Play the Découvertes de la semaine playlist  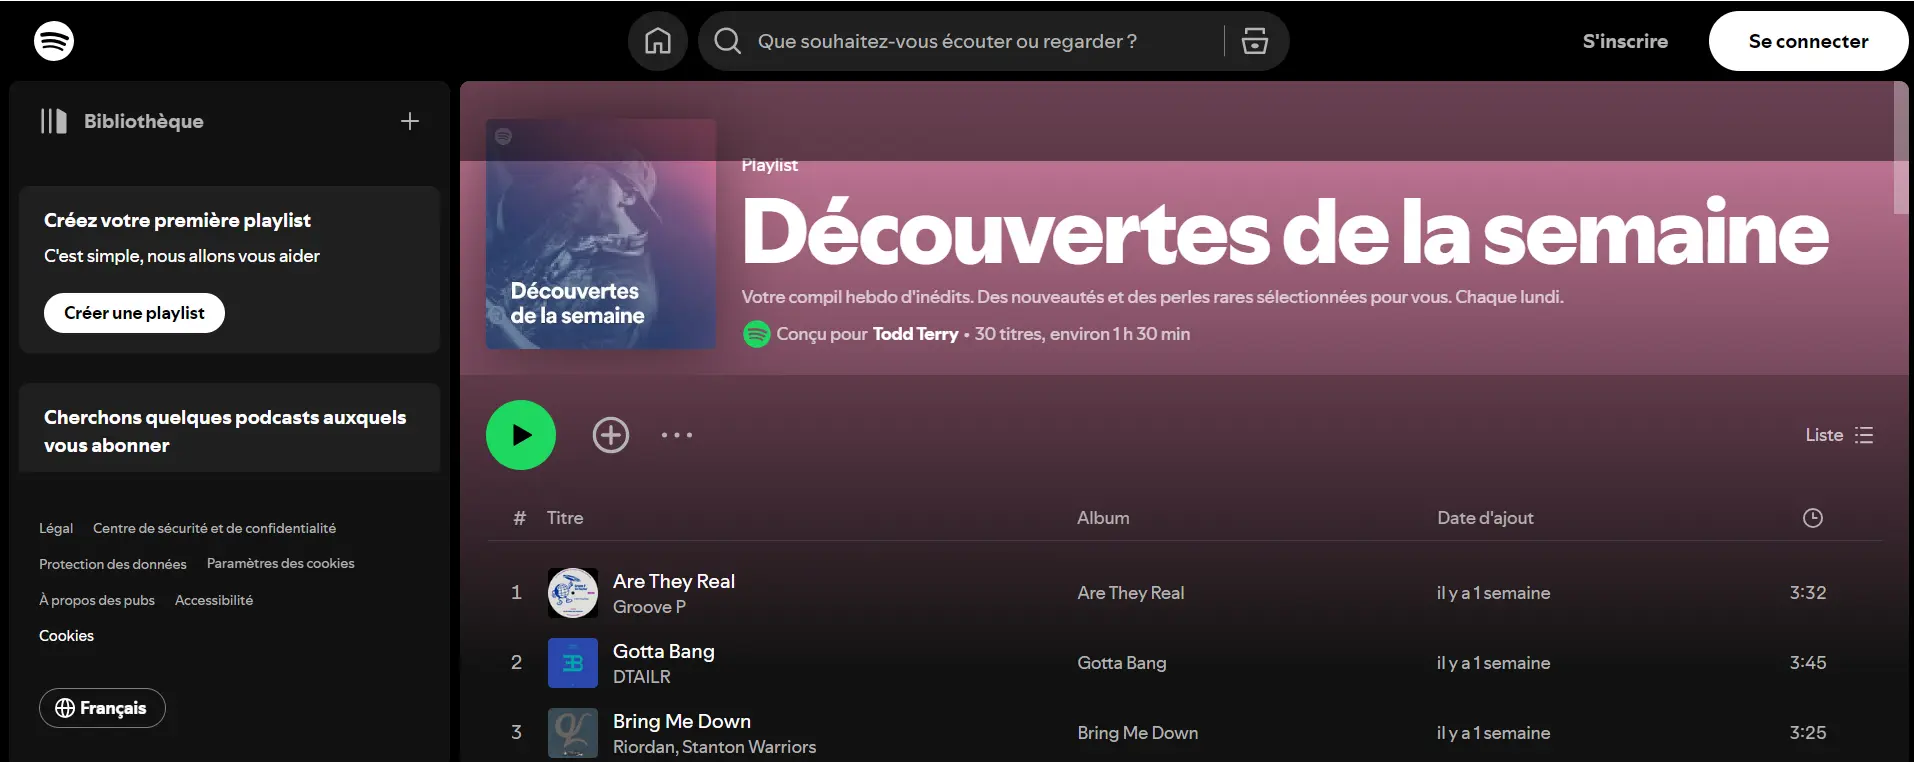[521, 435]
